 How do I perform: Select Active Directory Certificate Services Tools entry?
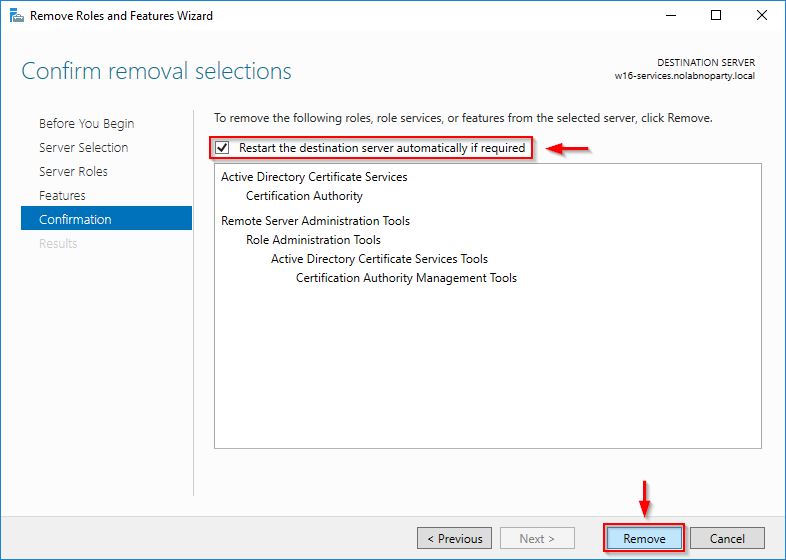tap(379, 259)
